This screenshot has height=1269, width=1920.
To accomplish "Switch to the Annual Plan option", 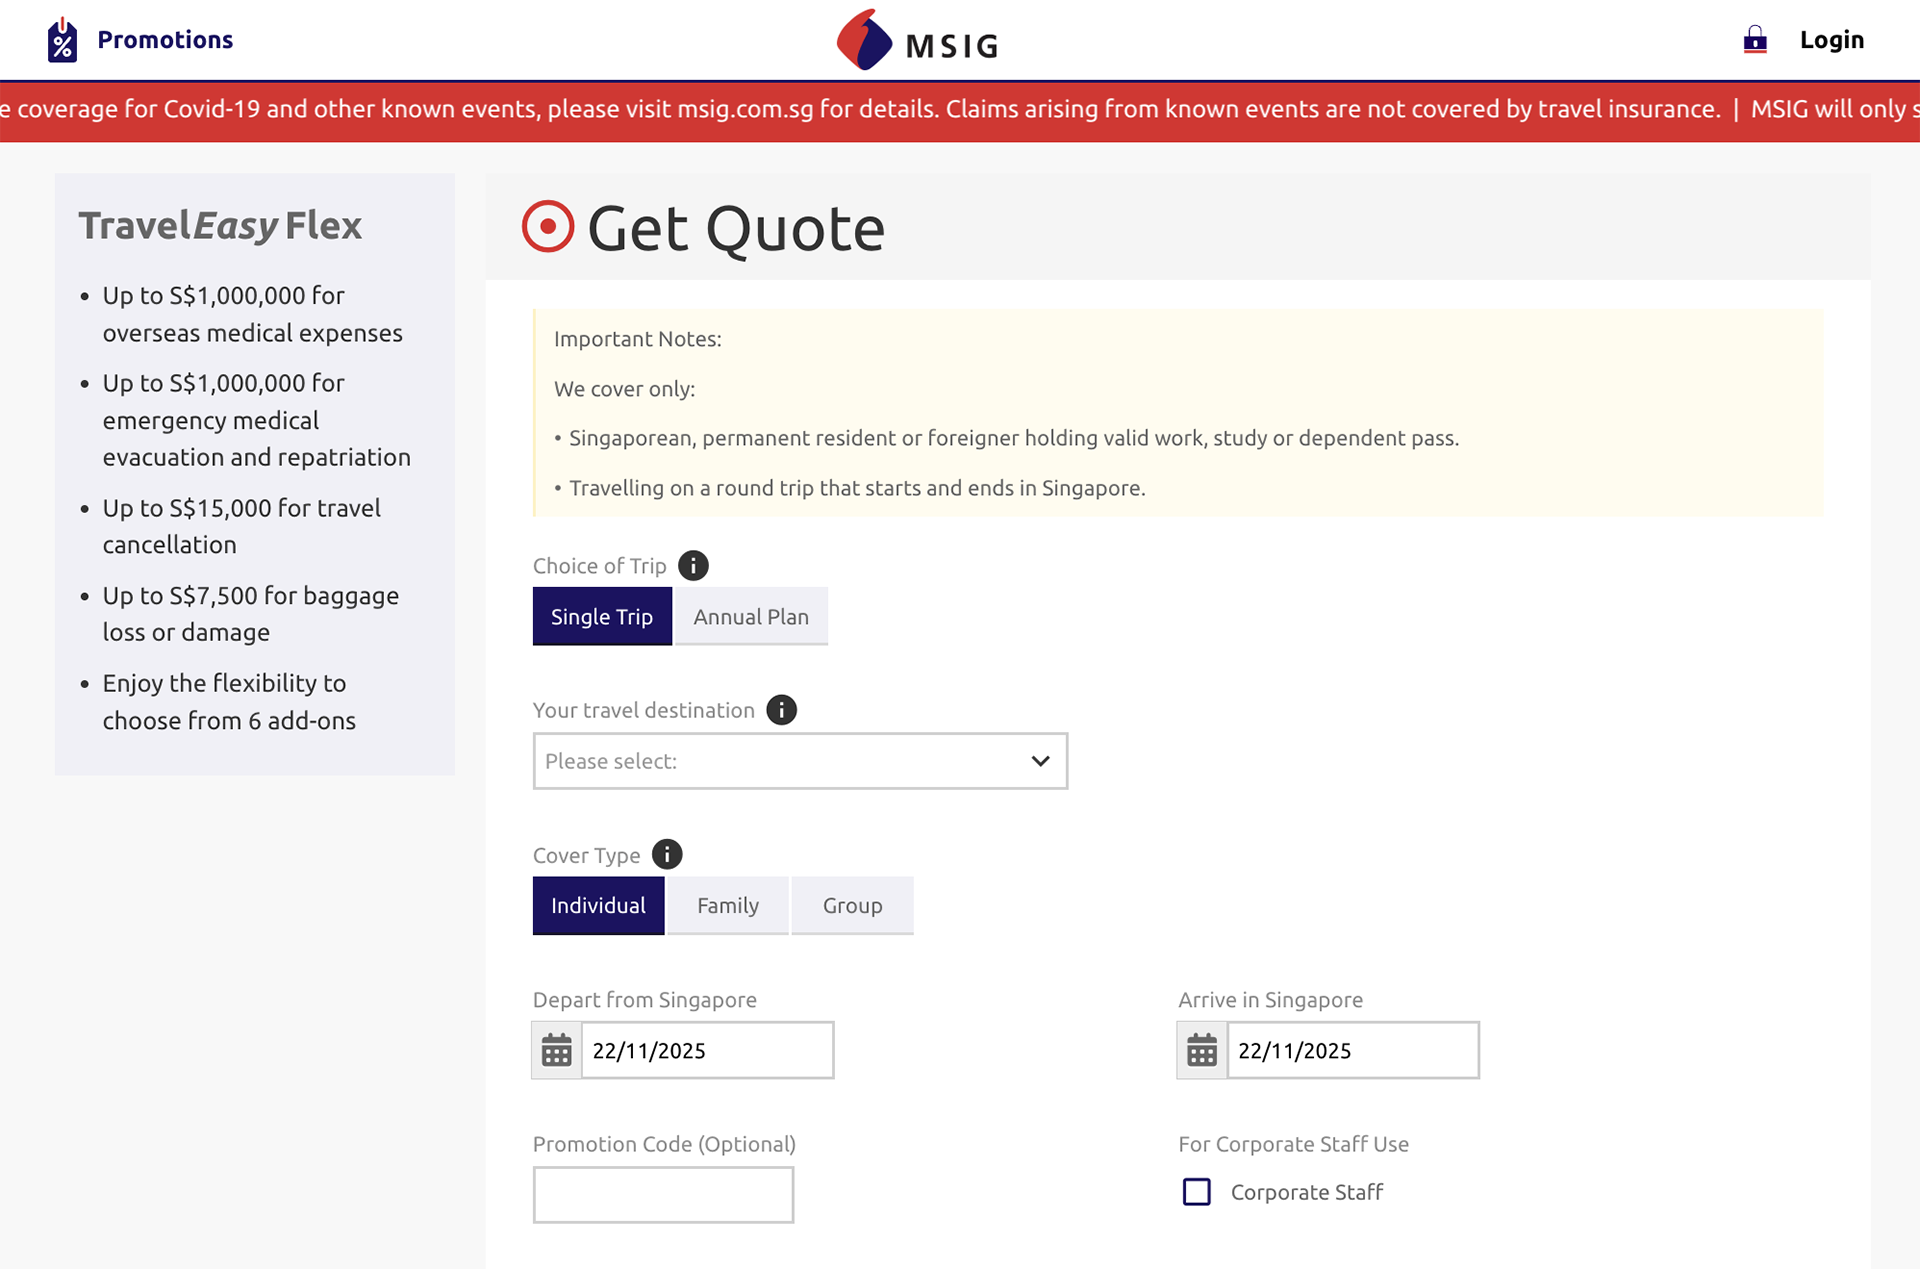I will (751, 617).
